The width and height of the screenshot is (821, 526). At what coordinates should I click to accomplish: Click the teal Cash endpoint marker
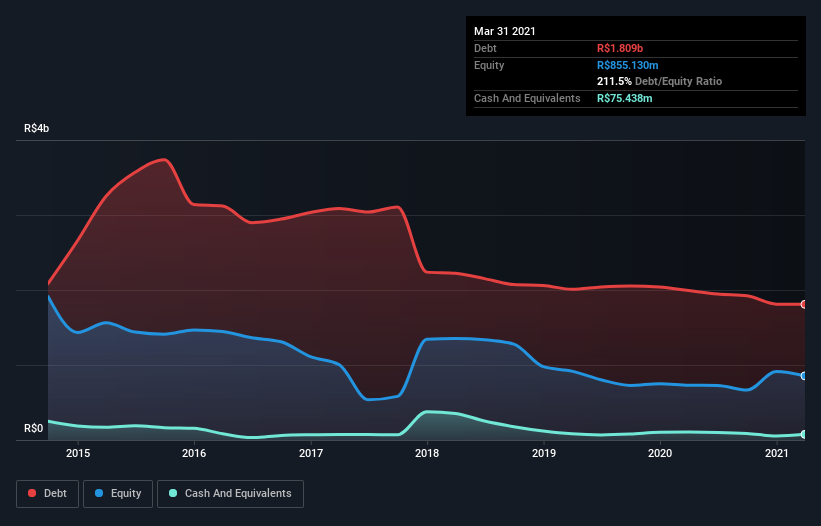click(x=804, y=434)
